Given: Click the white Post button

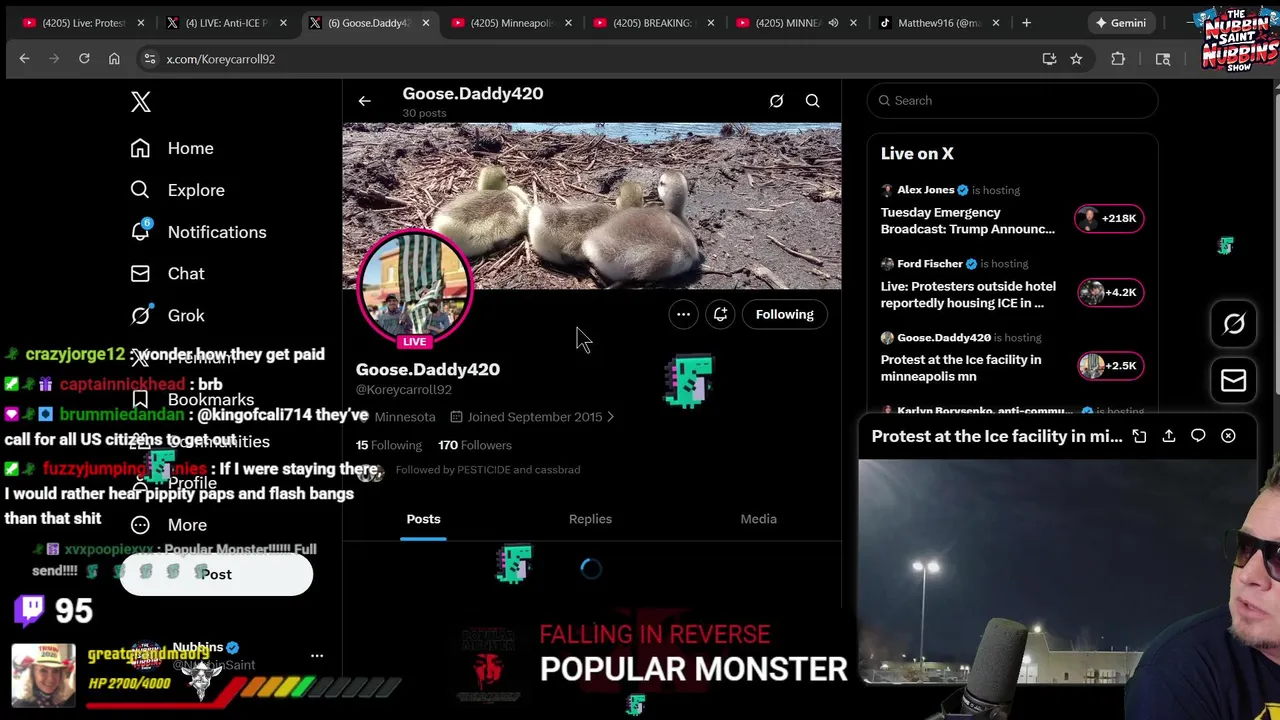Looking at the screenshot, I should (216, 574).
